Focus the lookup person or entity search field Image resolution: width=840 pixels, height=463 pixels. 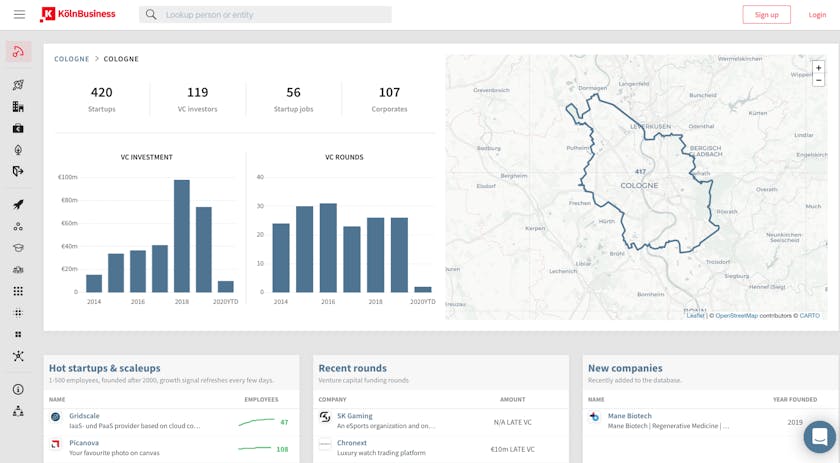(270, 15)
